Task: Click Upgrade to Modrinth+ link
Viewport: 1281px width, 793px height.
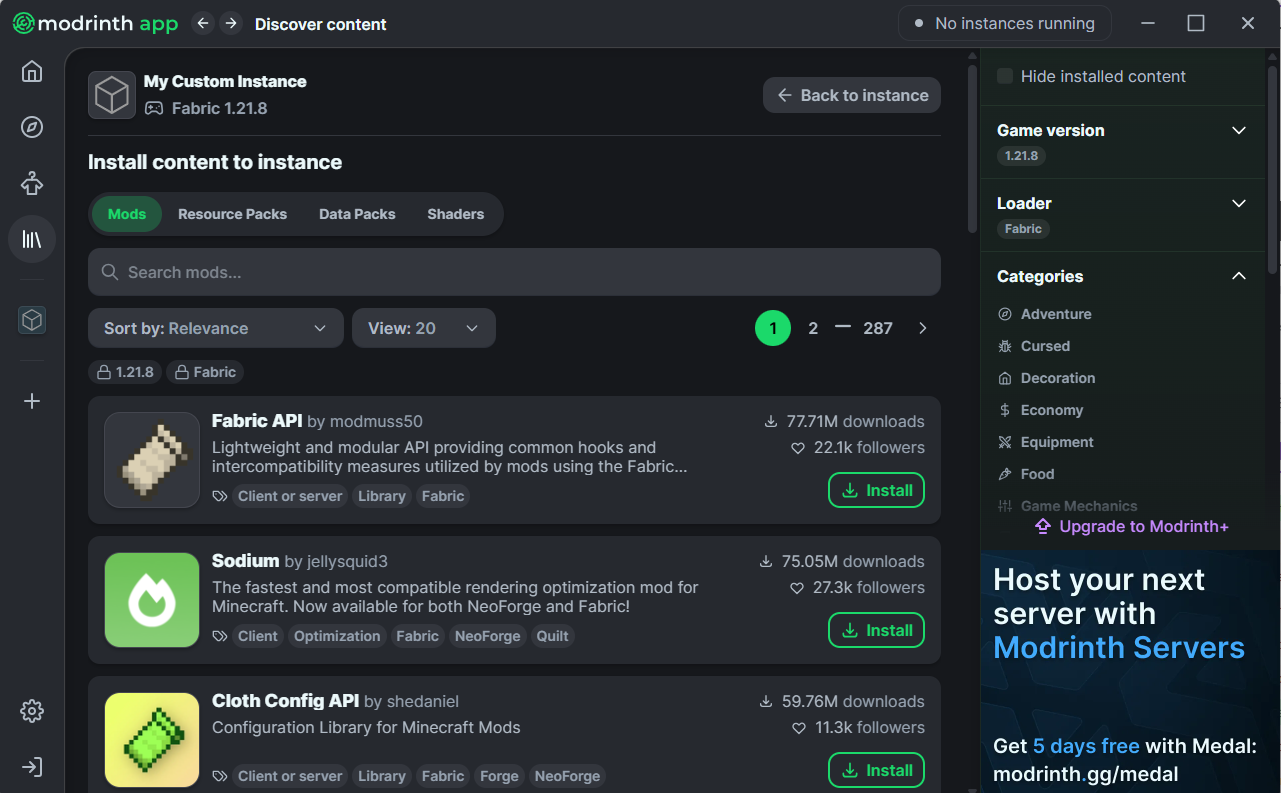Action: [x=1131, y=526]
